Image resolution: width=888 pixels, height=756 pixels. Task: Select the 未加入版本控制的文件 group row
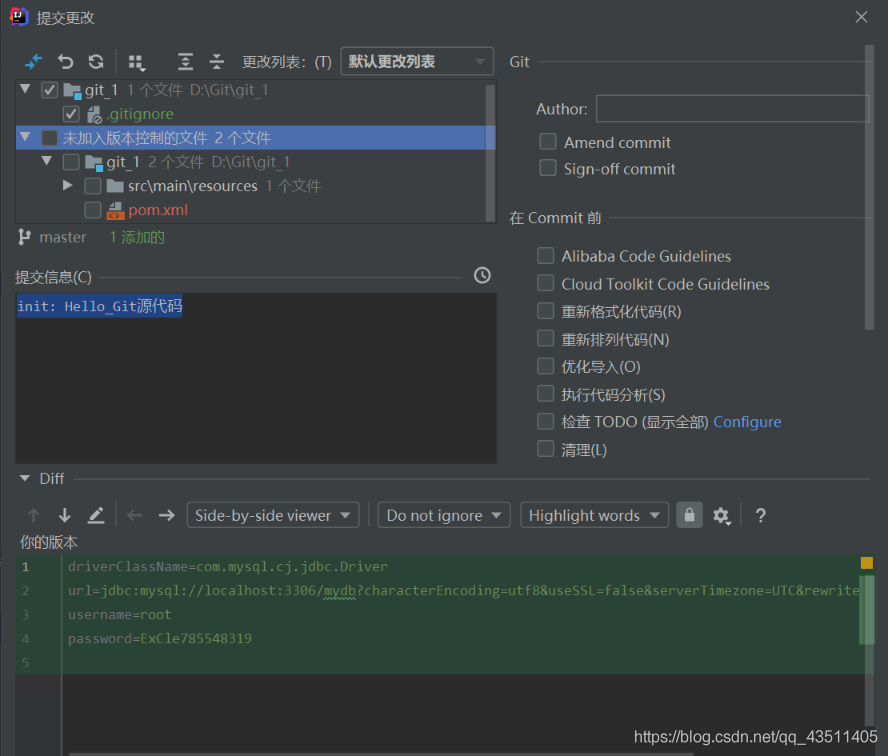pyautogui.click(x=166, y=138)
